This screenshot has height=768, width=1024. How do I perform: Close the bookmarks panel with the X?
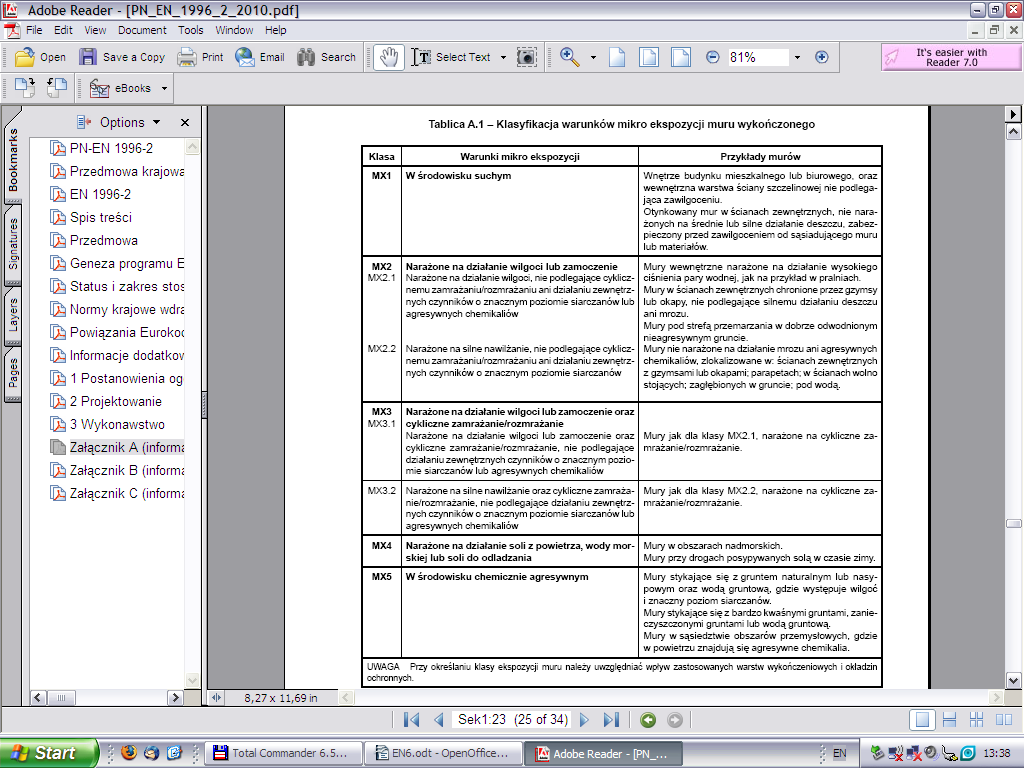point(185,122)
